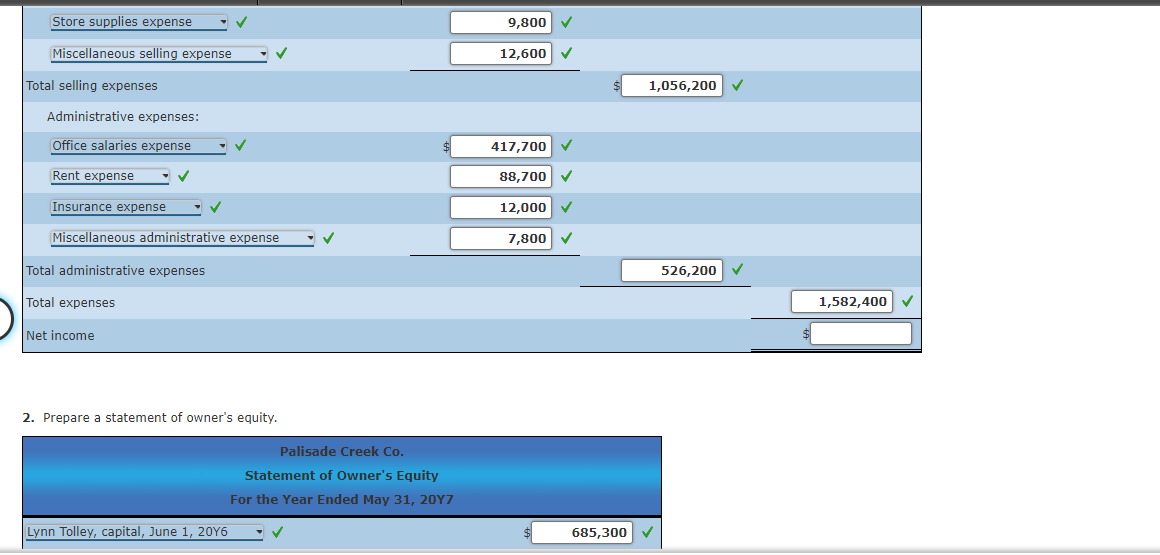Click the checkmark beside the 685,300 field

coord(647,531)
